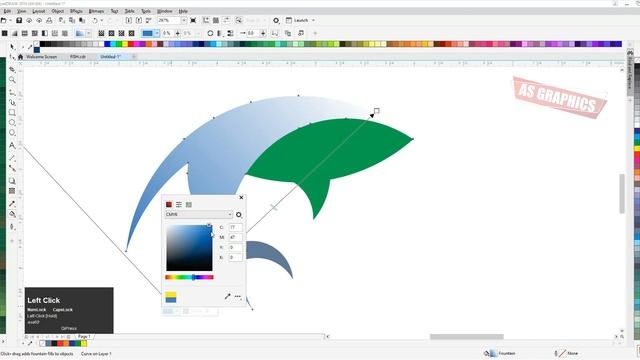This screenshot has width=640, height=360.
Task: Select the Freehand drawing tool
Action: 12,92
